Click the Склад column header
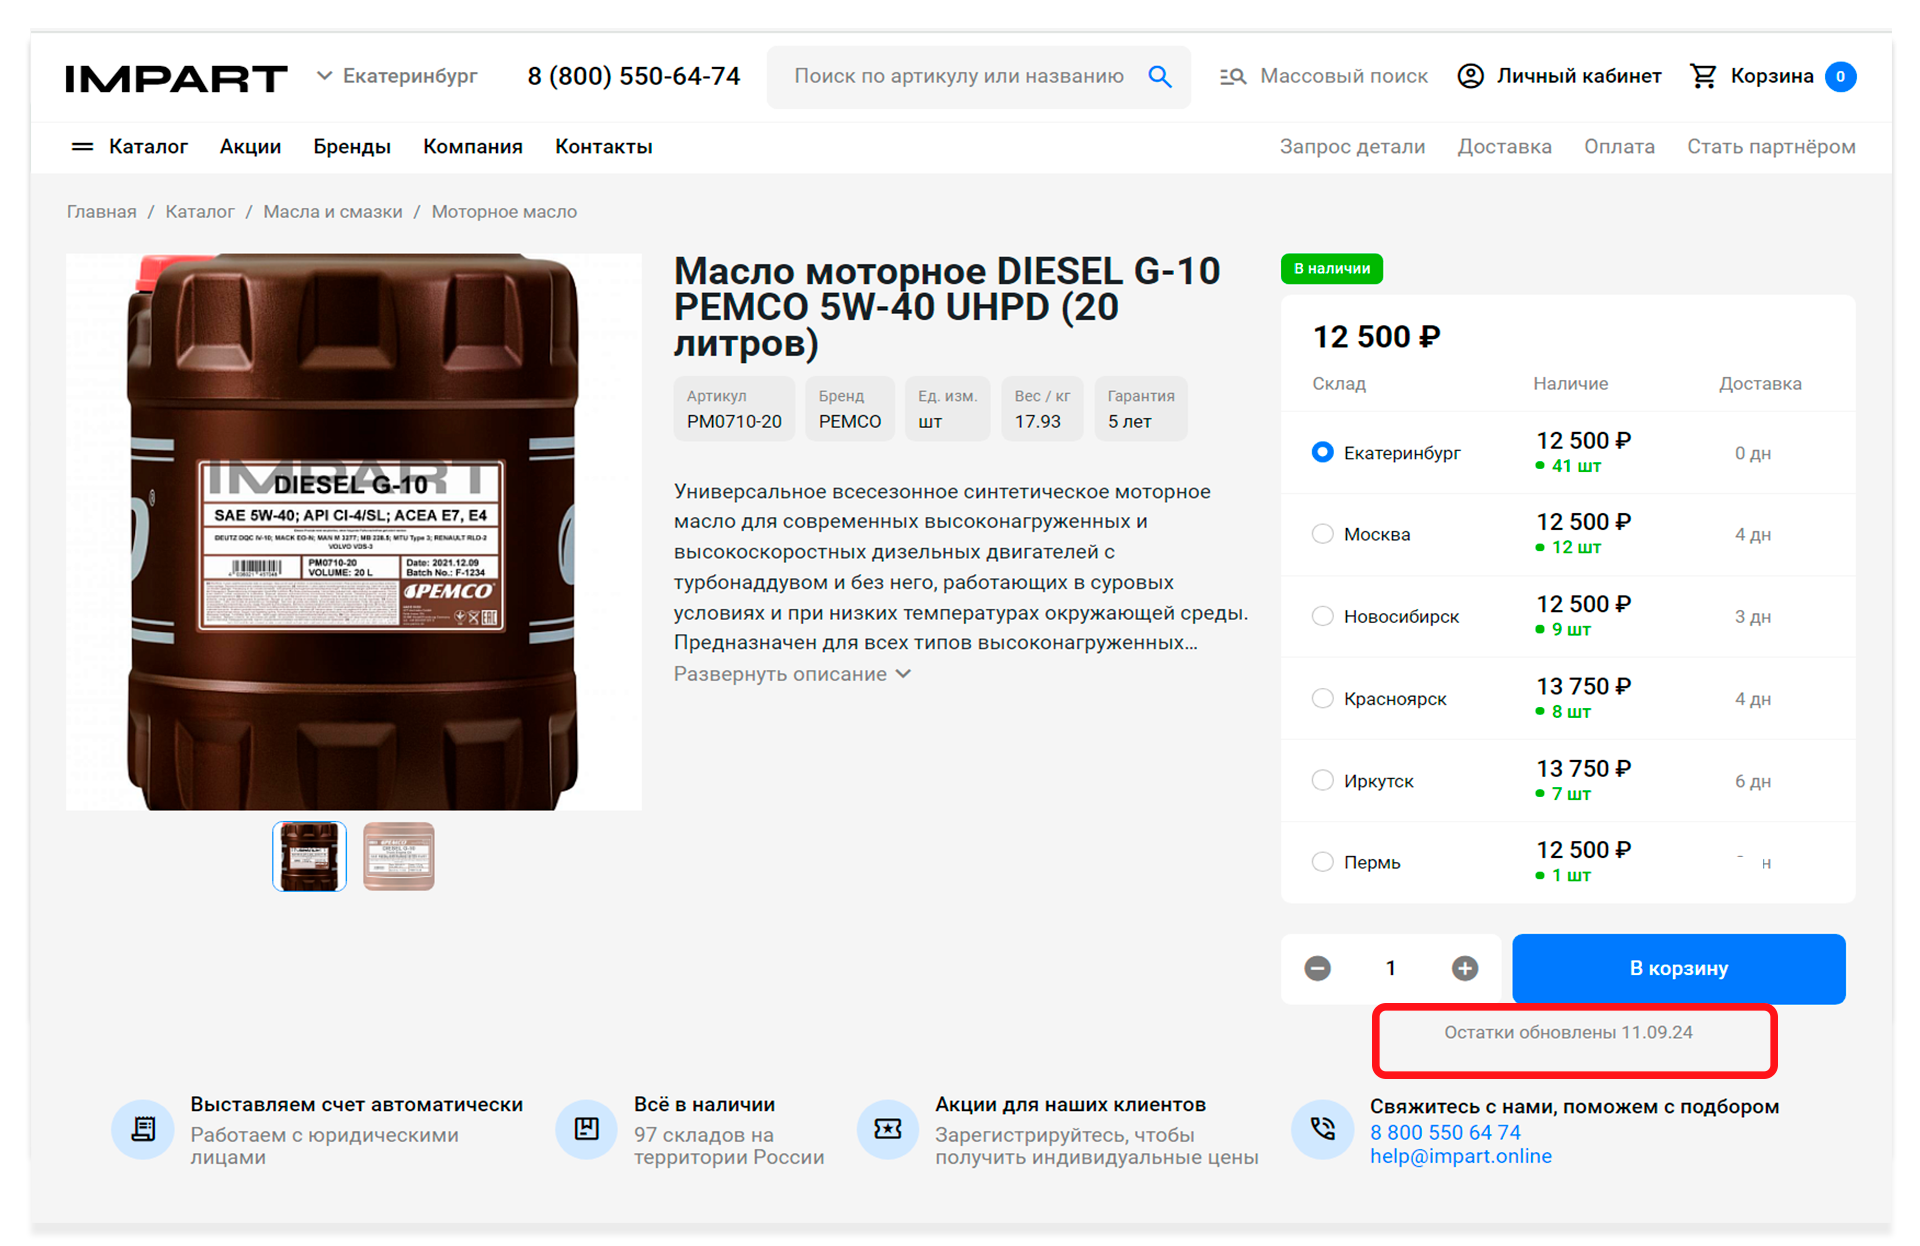Screen dimensions: 1920x1246 pyautogui.click(x=1339, y=384)
